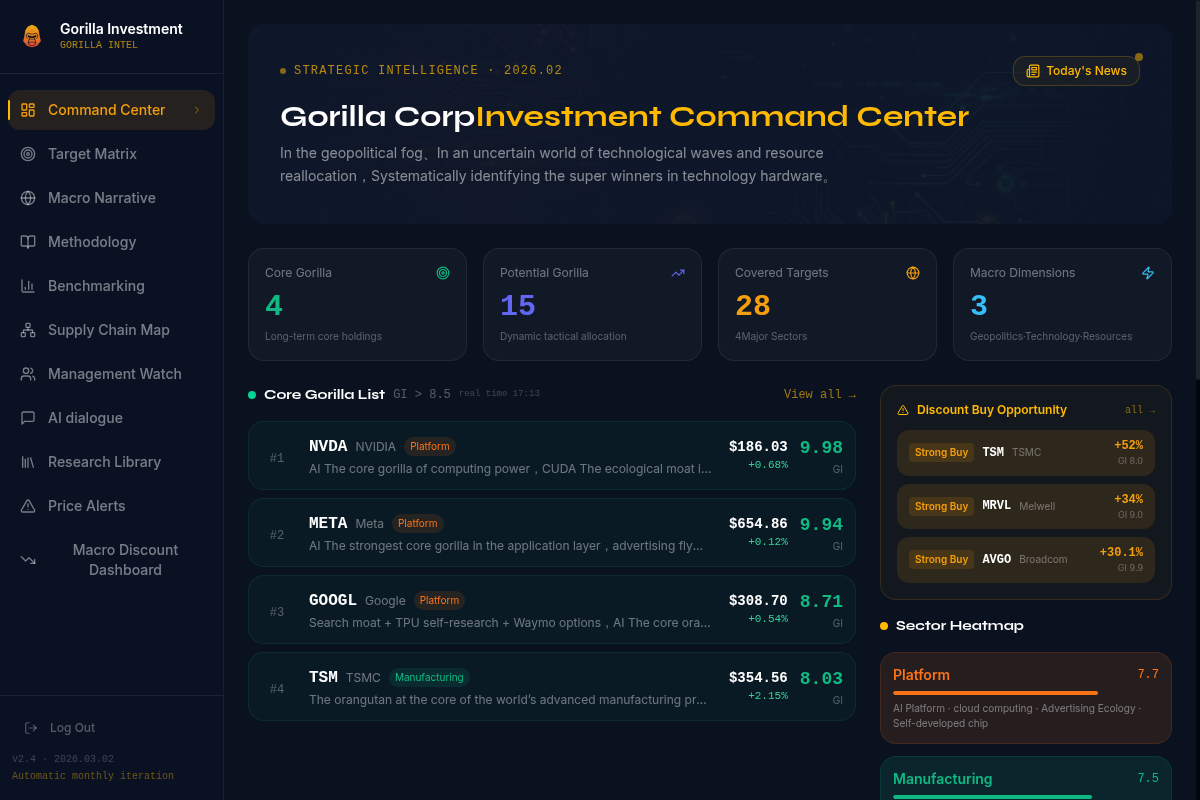Screen dimensions: 1200x800
Task: Open the Platform sector heatmap card
Action: (x=1025, y=698)
